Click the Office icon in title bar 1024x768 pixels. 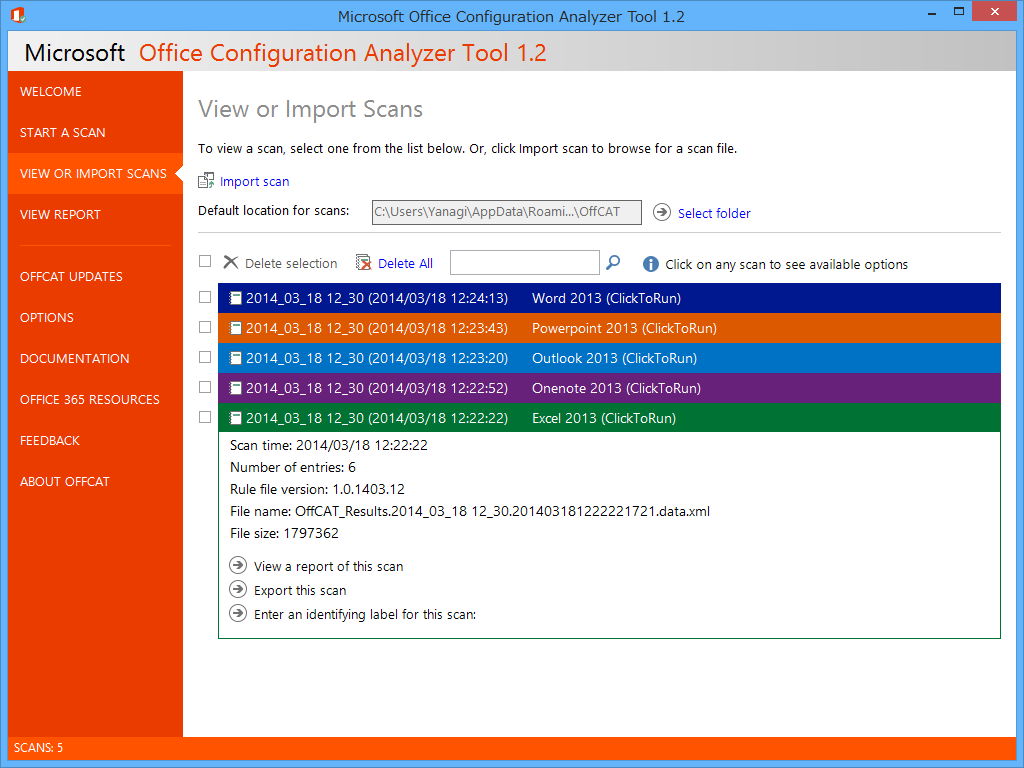coord(18,15)
